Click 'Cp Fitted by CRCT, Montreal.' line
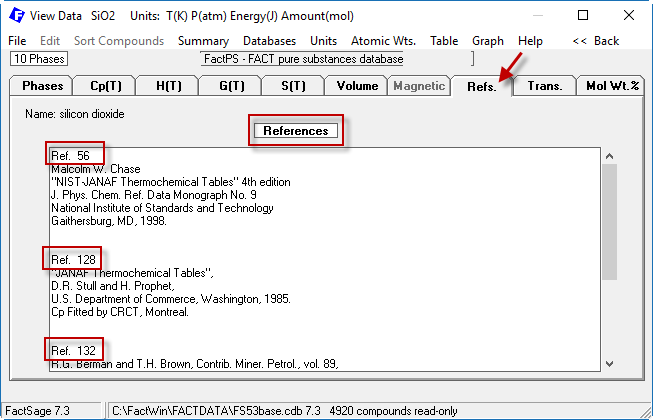This screenshot has width=653, height=420. coord(120,312)
